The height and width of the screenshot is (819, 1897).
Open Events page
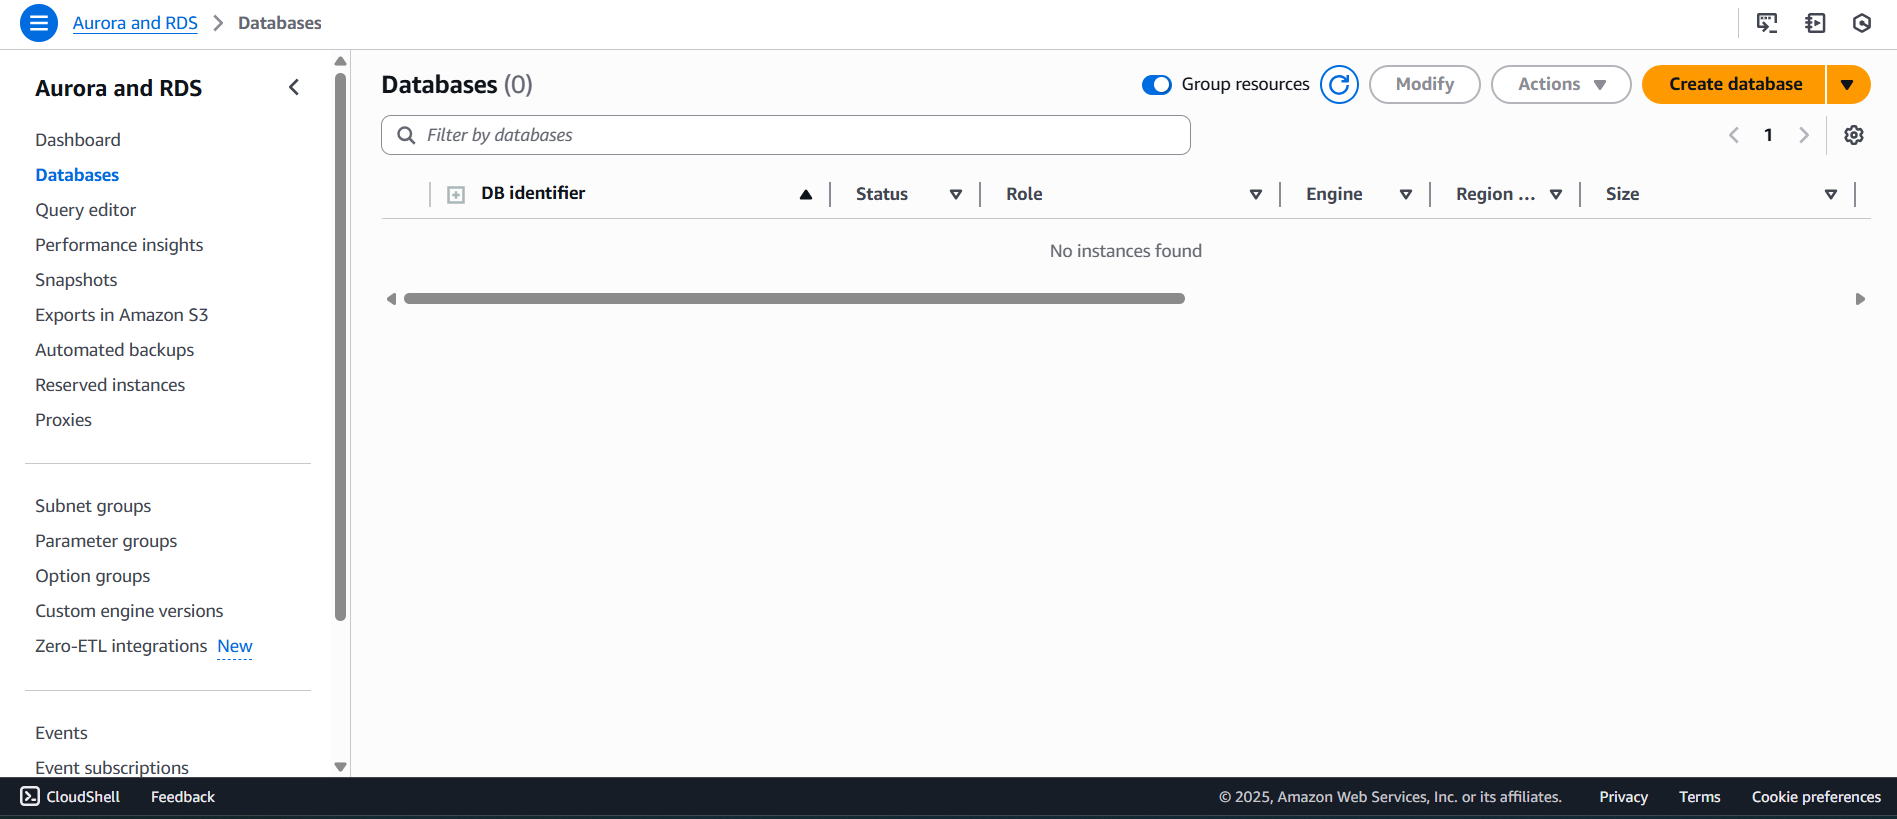pyautogui.click(x=61, y=733)
